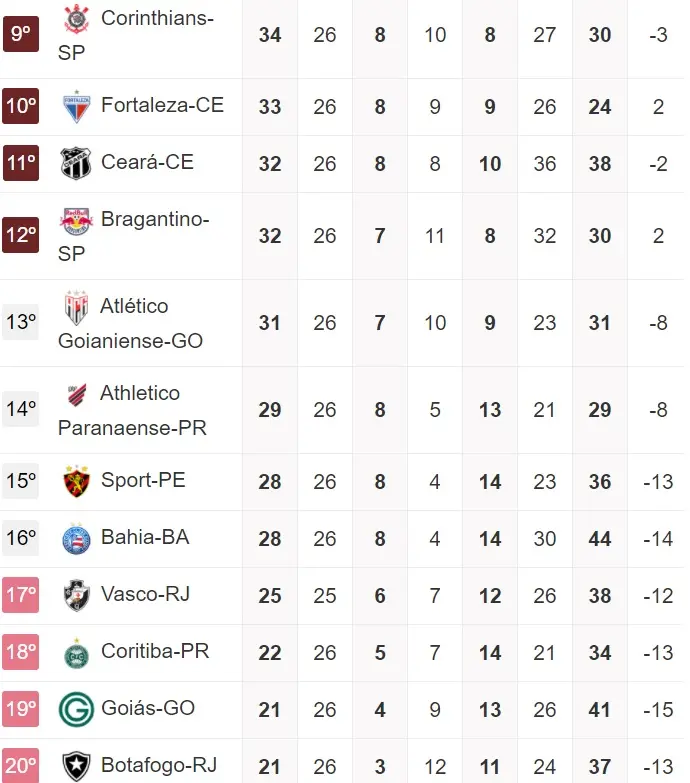Click the Athletico Paranaense-PR logo
The height and width of the screenshot is (783, 690).
click(76, 394)
